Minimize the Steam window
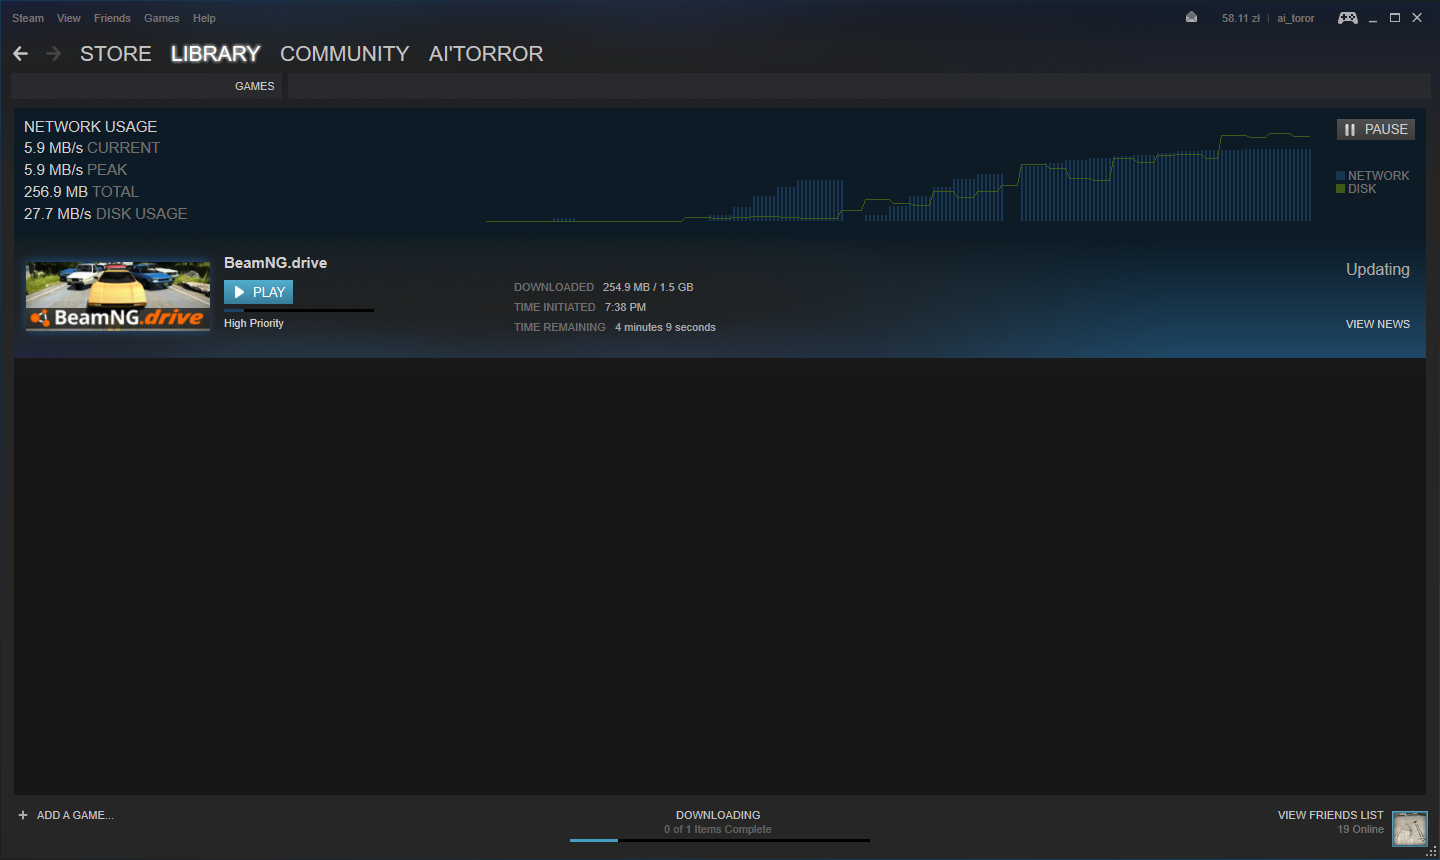This screenshot has width=1440, height=860. 1373,18
